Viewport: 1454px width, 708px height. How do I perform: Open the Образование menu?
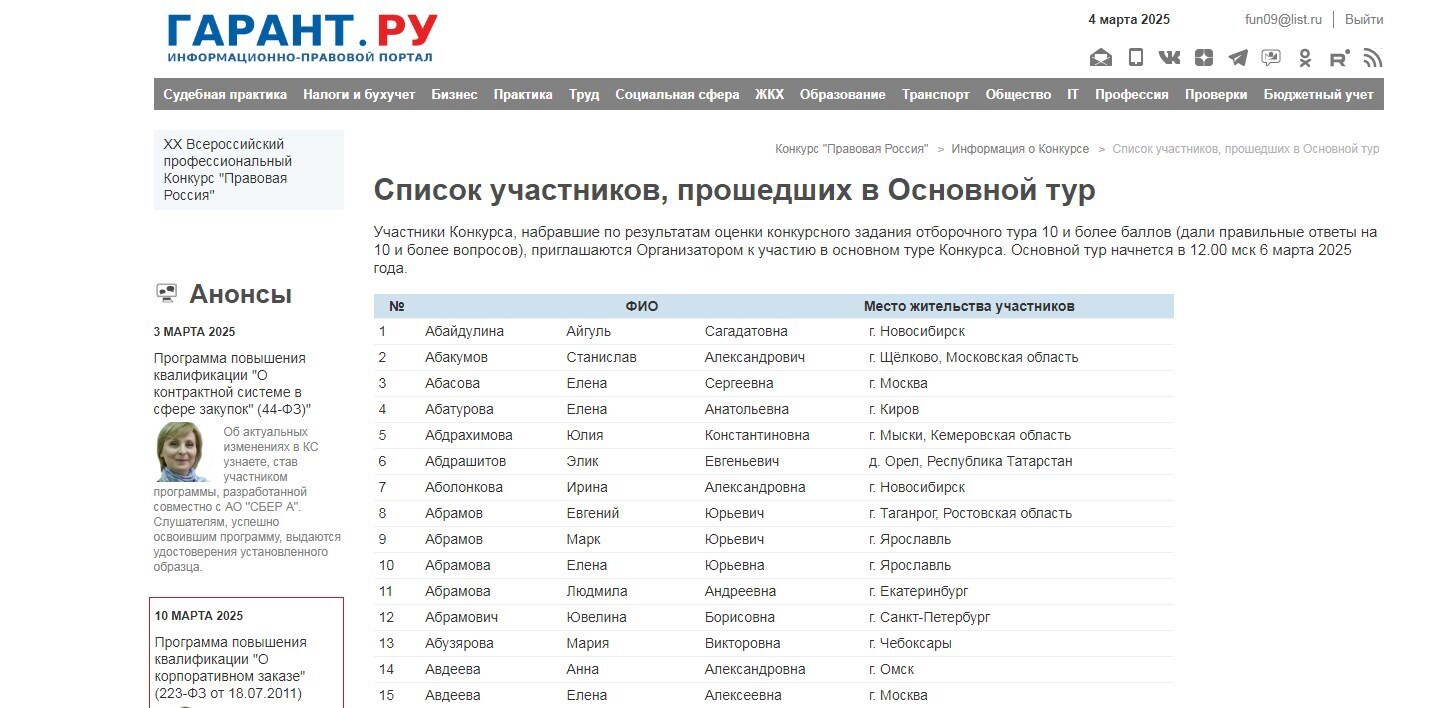point(841,93)
